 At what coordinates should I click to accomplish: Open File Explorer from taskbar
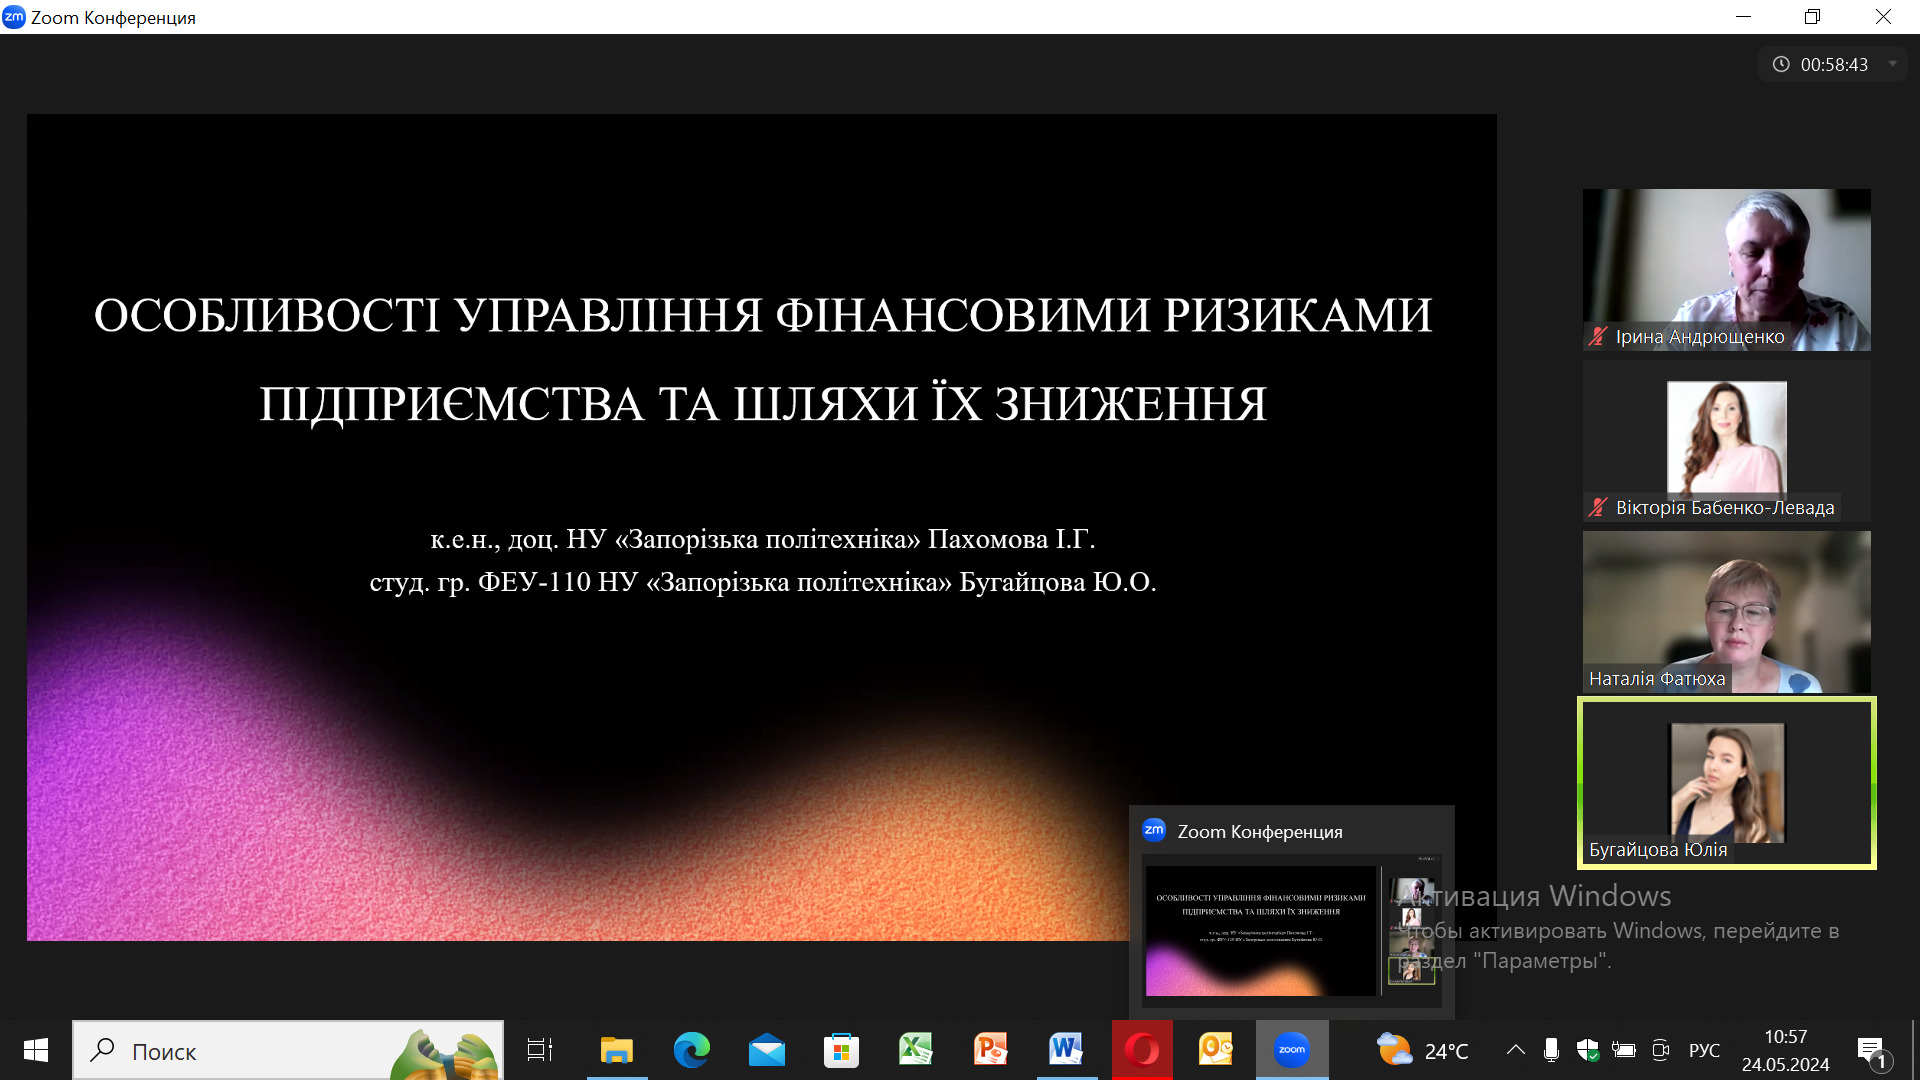pyautogui.click(x=616, y=1050)
